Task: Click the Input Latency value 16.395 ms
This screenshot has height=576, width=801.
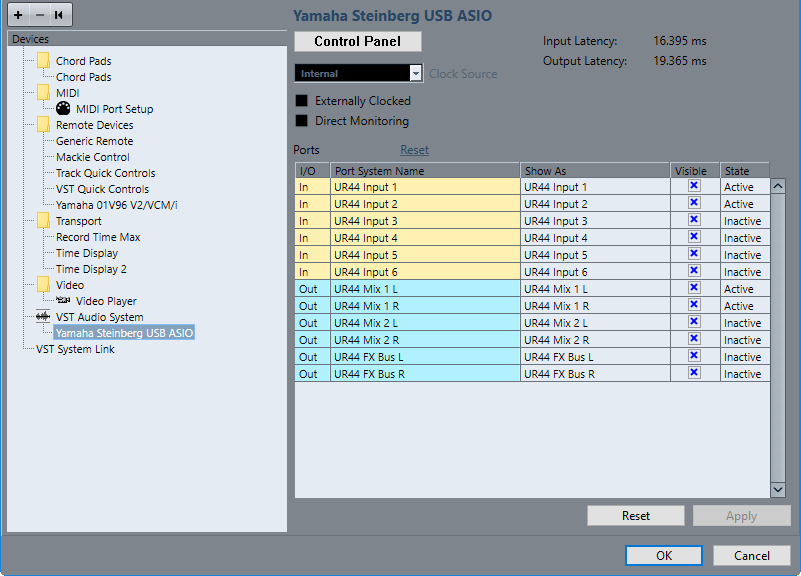Action: pyautogui.click(x=680, y=41)
